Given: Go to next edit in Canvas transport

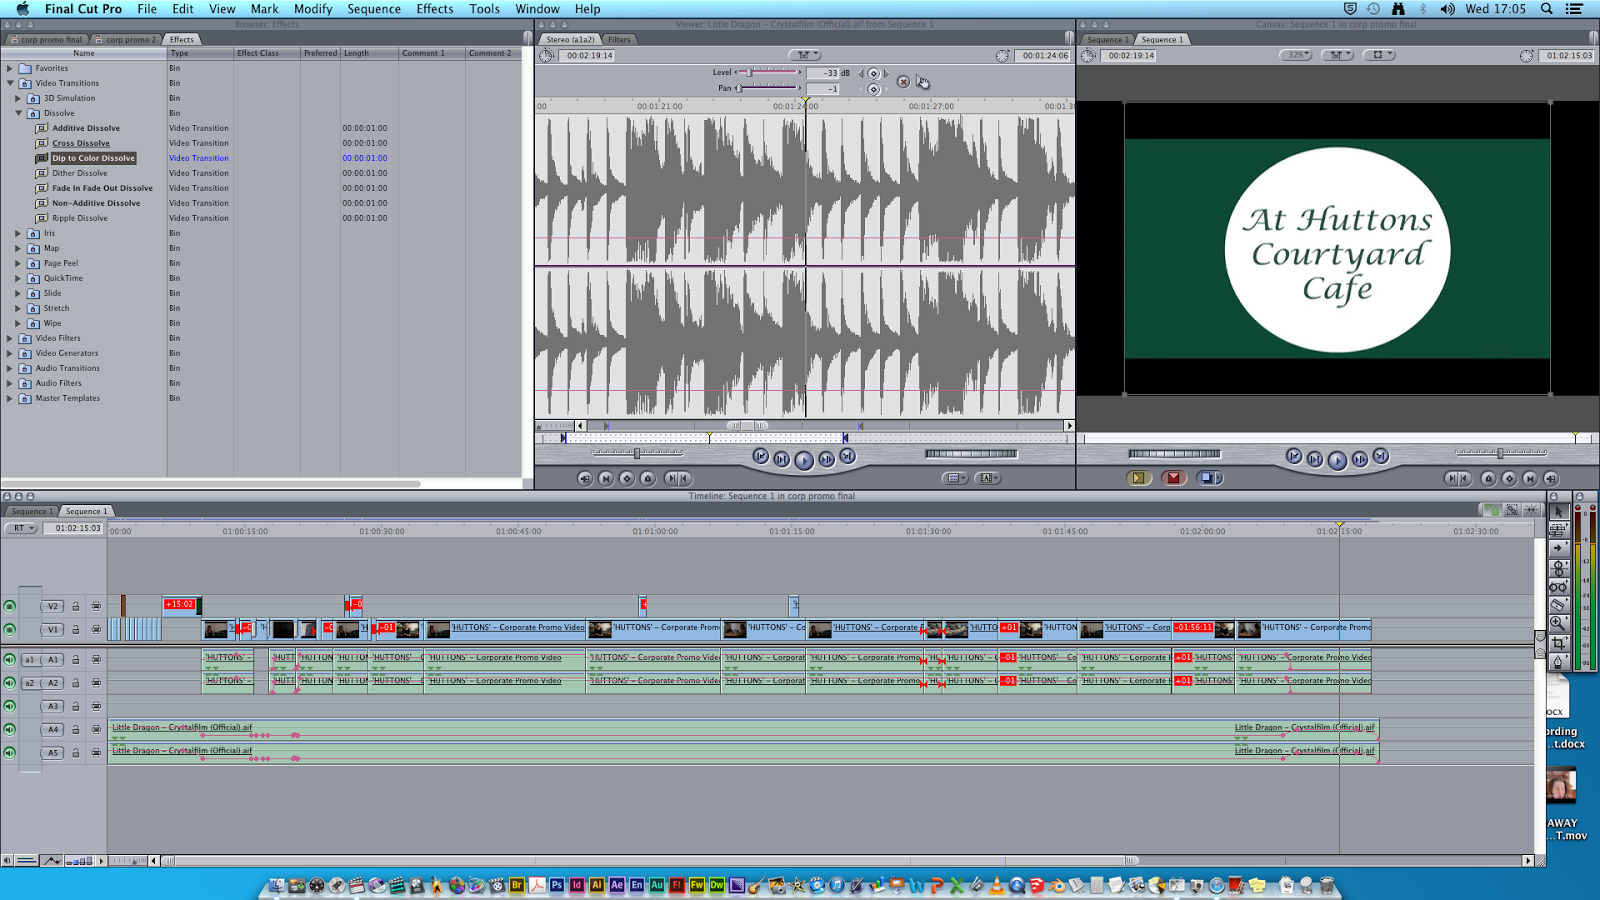Looking at the screenshot, I should (1381, 457).
